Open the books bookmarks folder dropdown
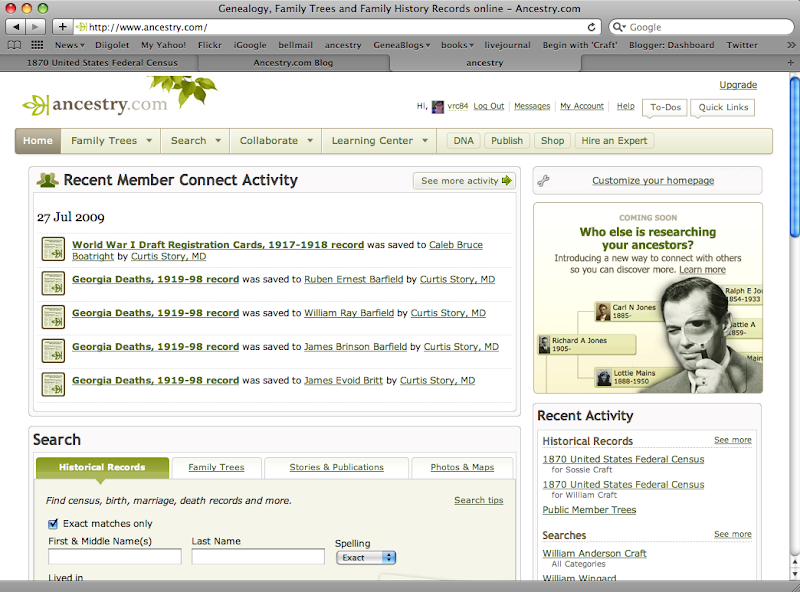Screen dimensions: 800x592 pyautogui.click(x=457, y=45)
